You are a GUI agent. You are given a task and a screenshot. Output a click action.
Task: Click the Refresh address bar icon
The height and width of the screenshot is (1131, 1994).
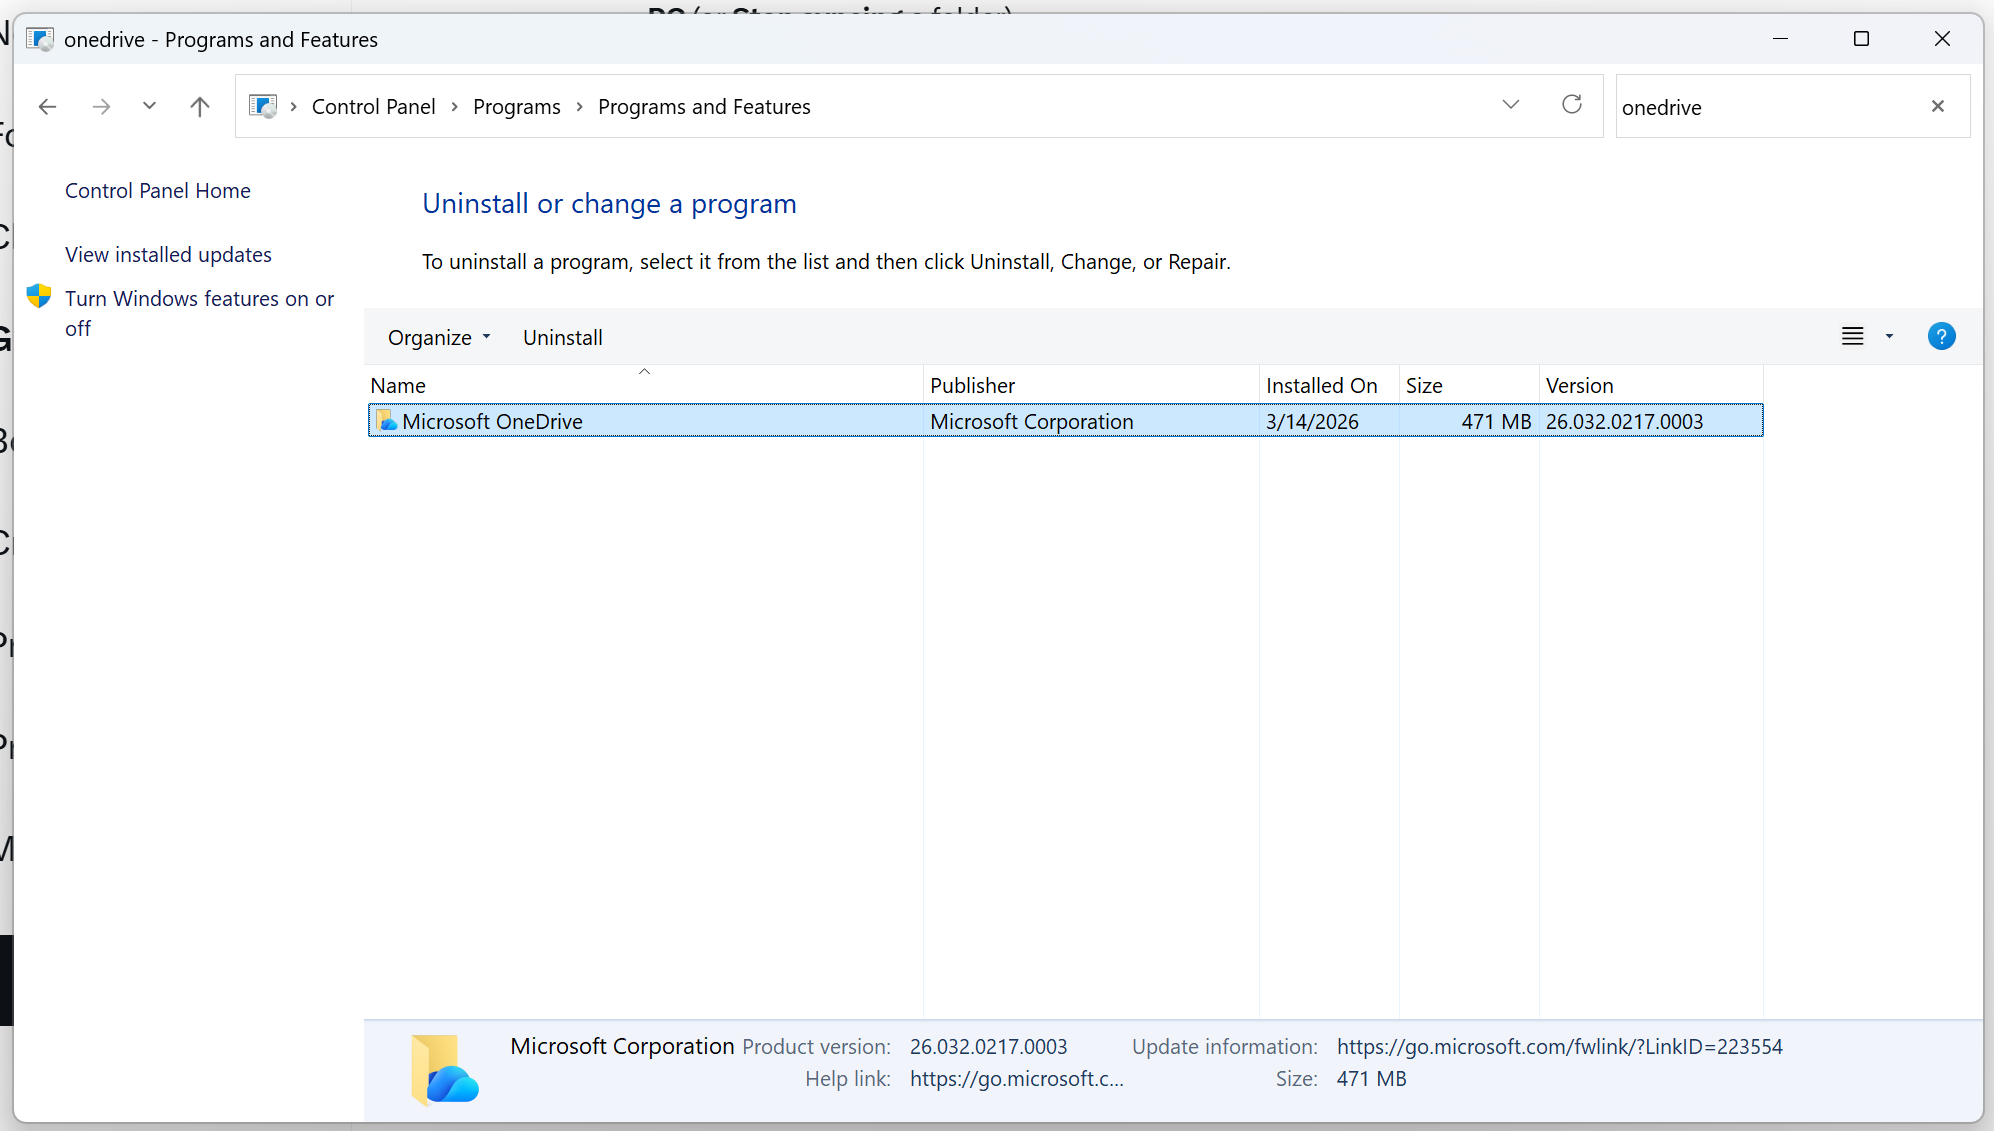pyautogui.click(x=1572, y=104)
